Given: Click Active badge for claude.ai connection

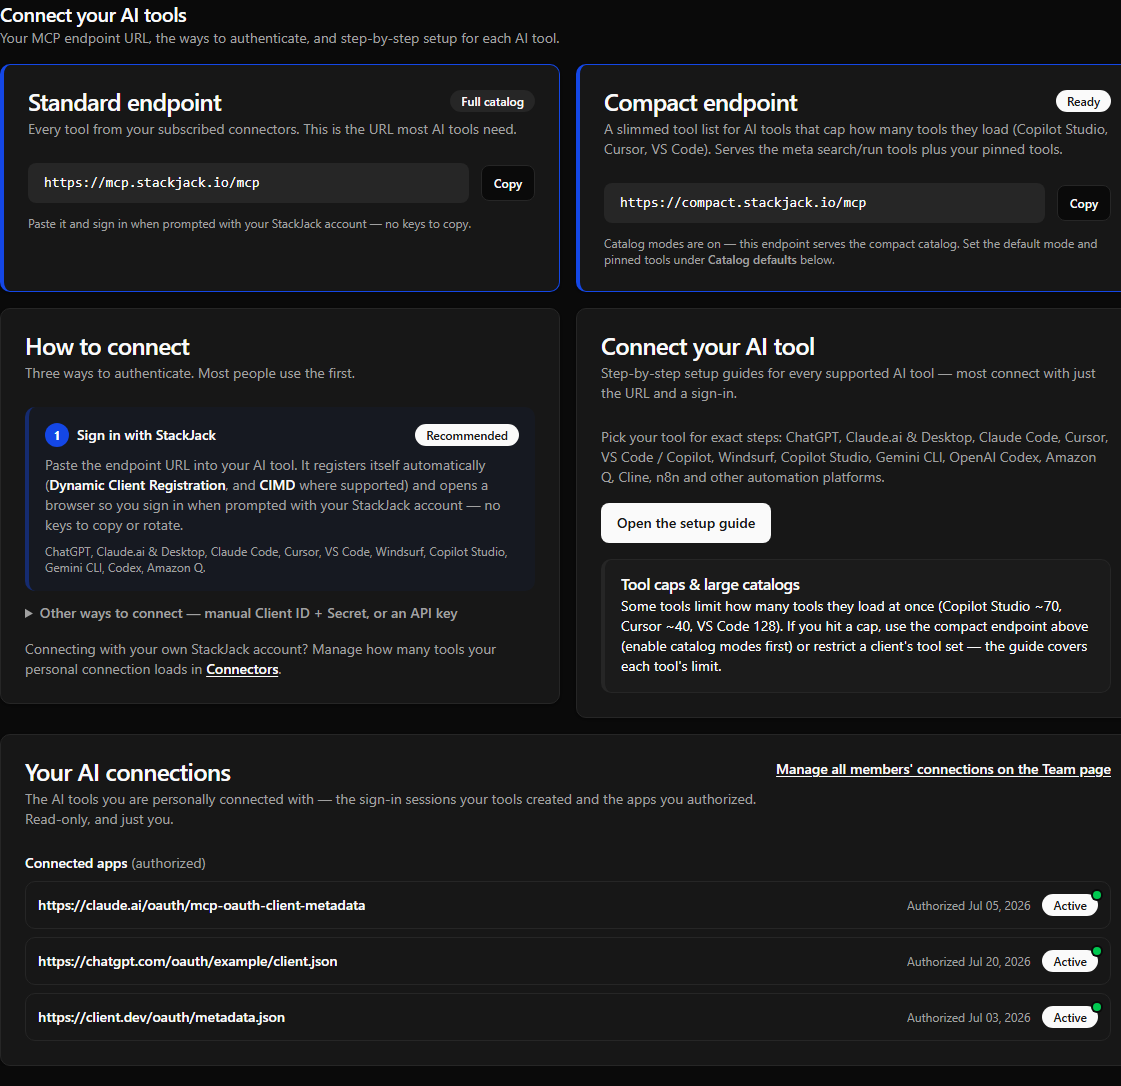Looking at the screenshot, I should tap(1070, 906).
